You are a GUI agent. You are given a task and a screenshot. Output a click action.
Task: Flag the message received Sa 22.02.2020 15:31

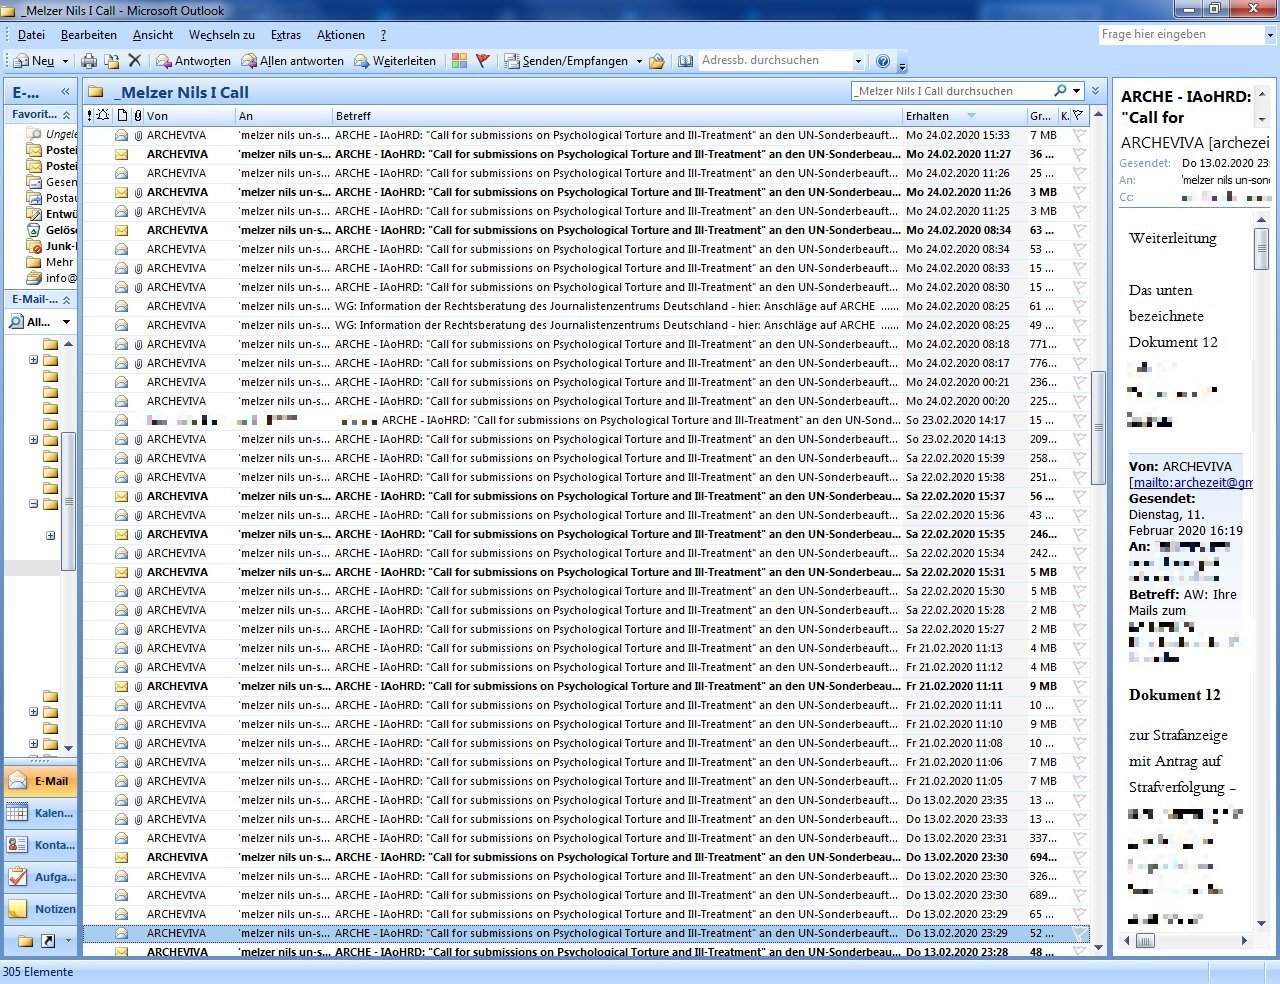[x=1079, y=572]
